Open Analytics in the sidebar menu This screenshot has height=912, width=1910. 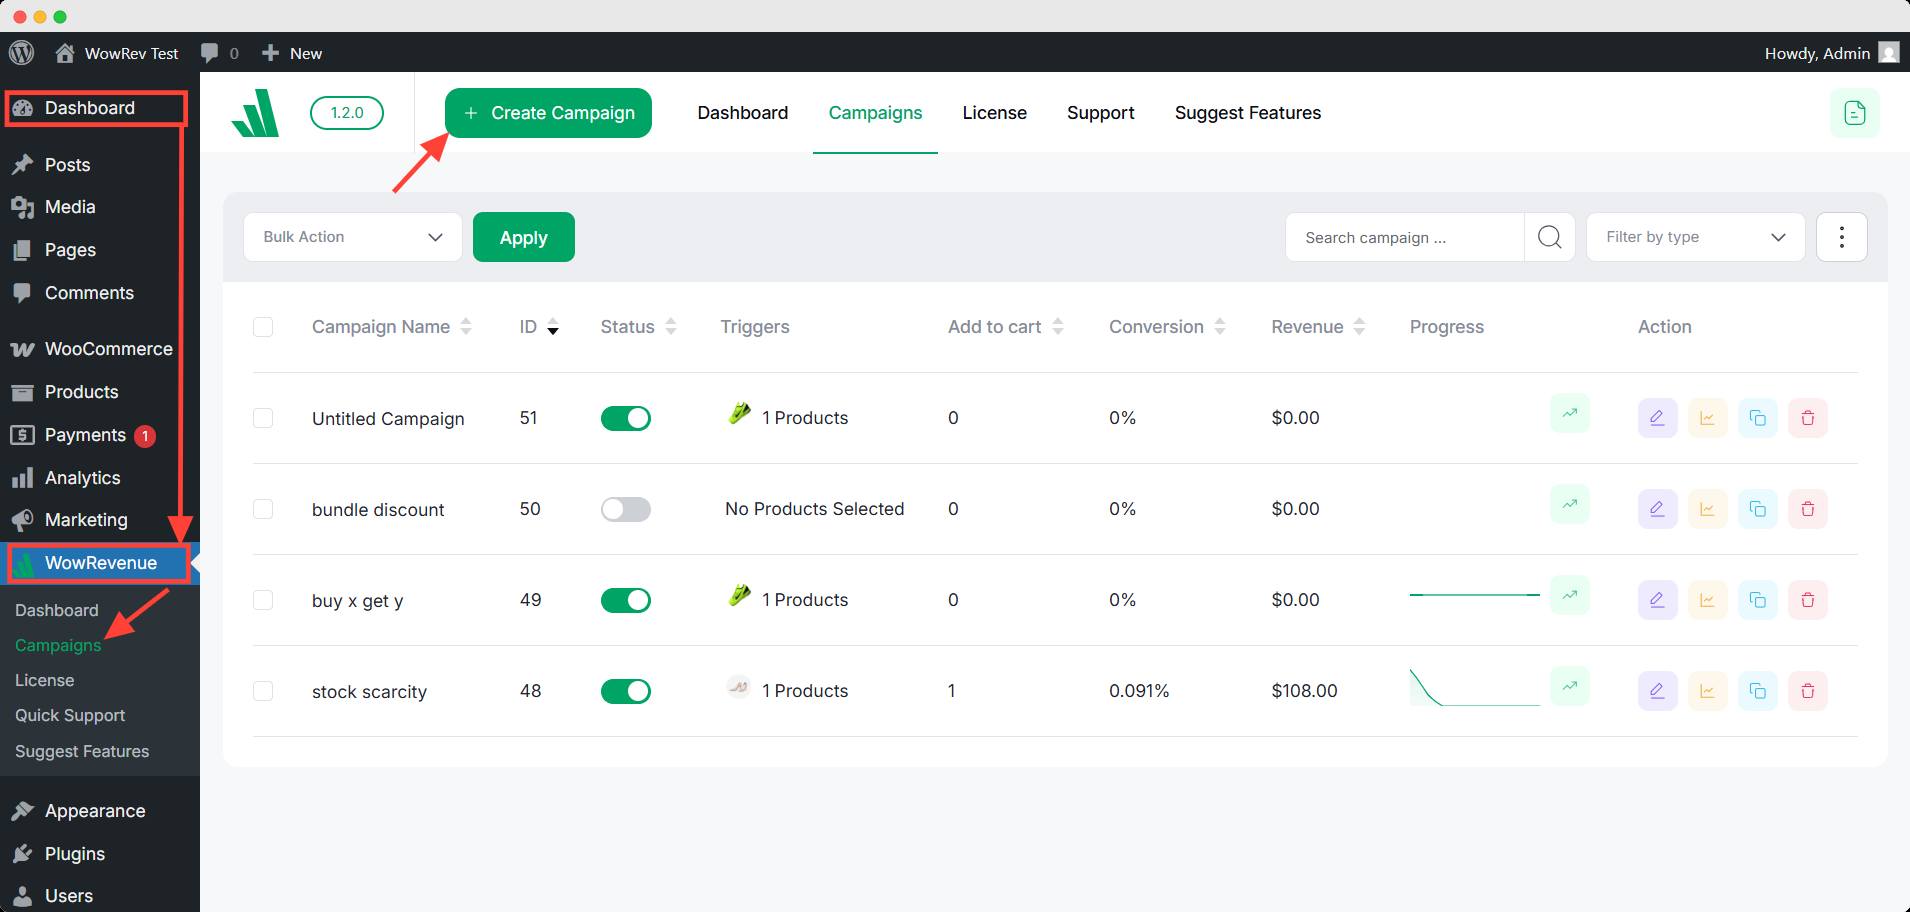pos(100,478)
